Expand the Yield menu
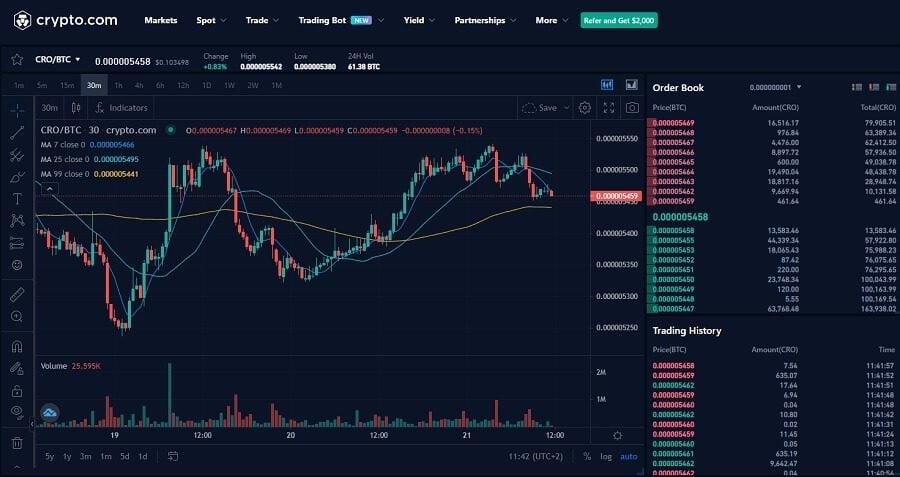This screenshot has height=477, width=900. click(419, 20)
